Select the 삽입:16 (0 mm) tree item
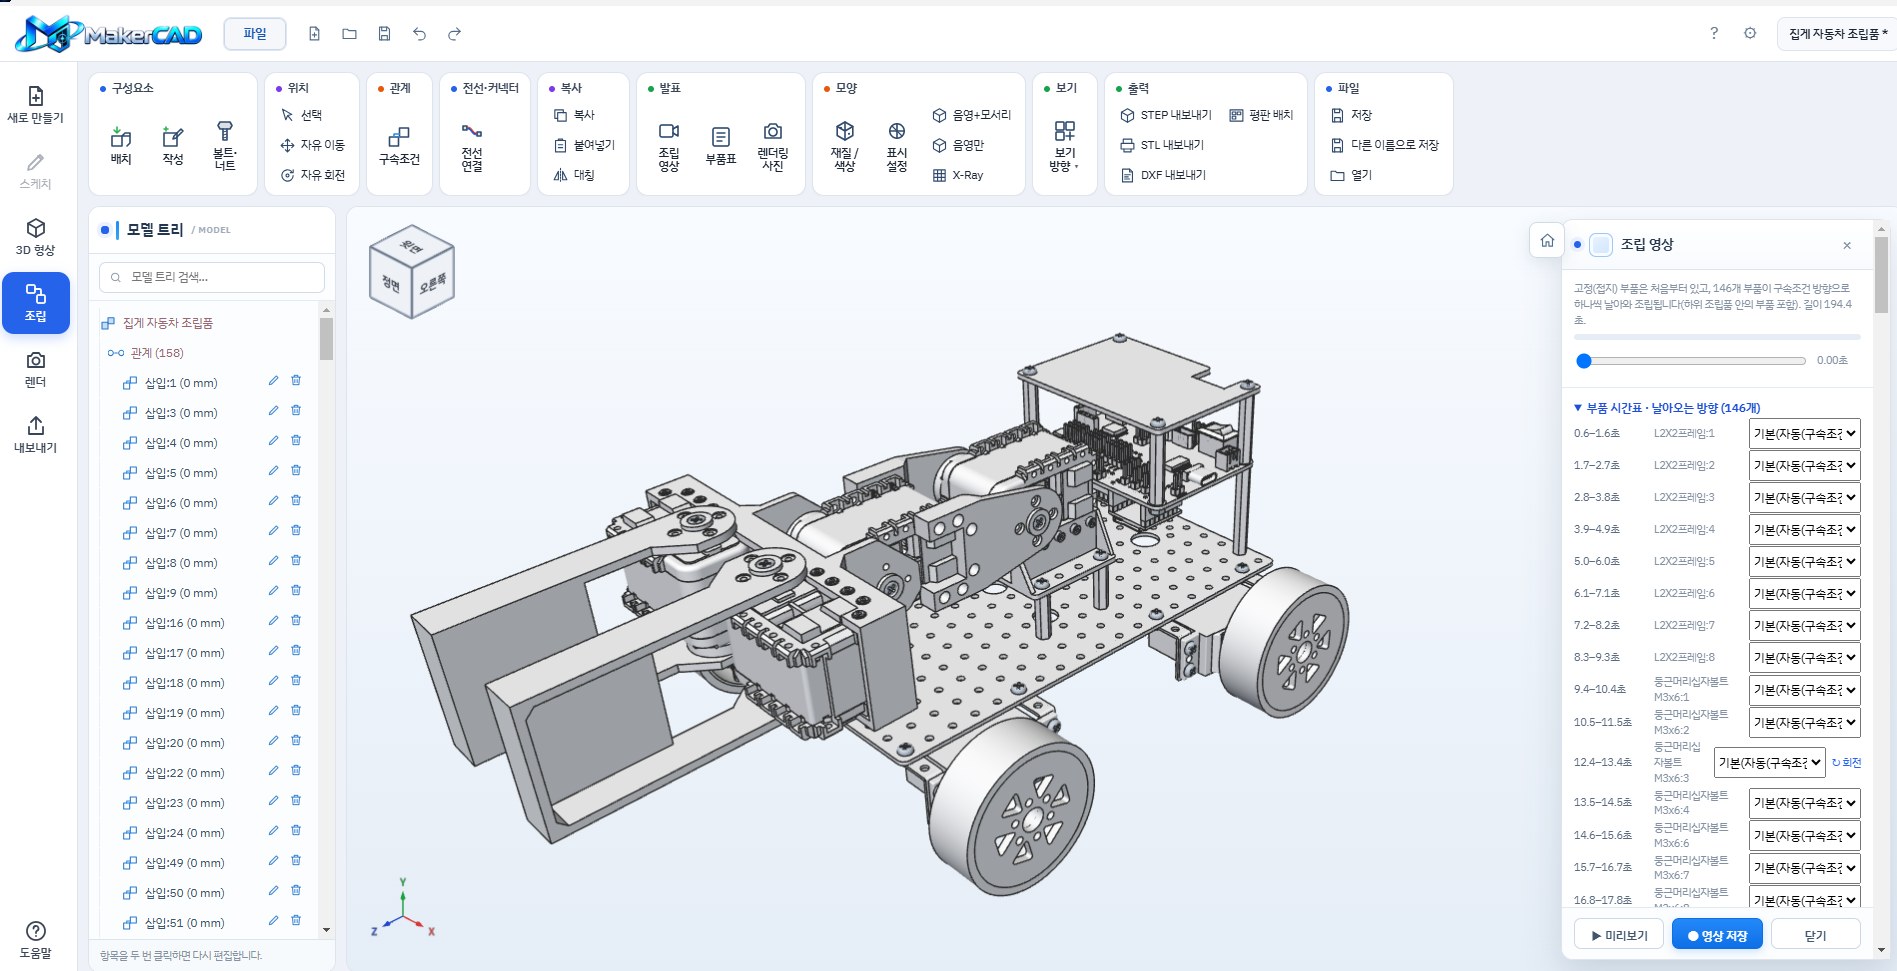The width and height of the screenshot is (1897, 971). [x=184, y=623]
